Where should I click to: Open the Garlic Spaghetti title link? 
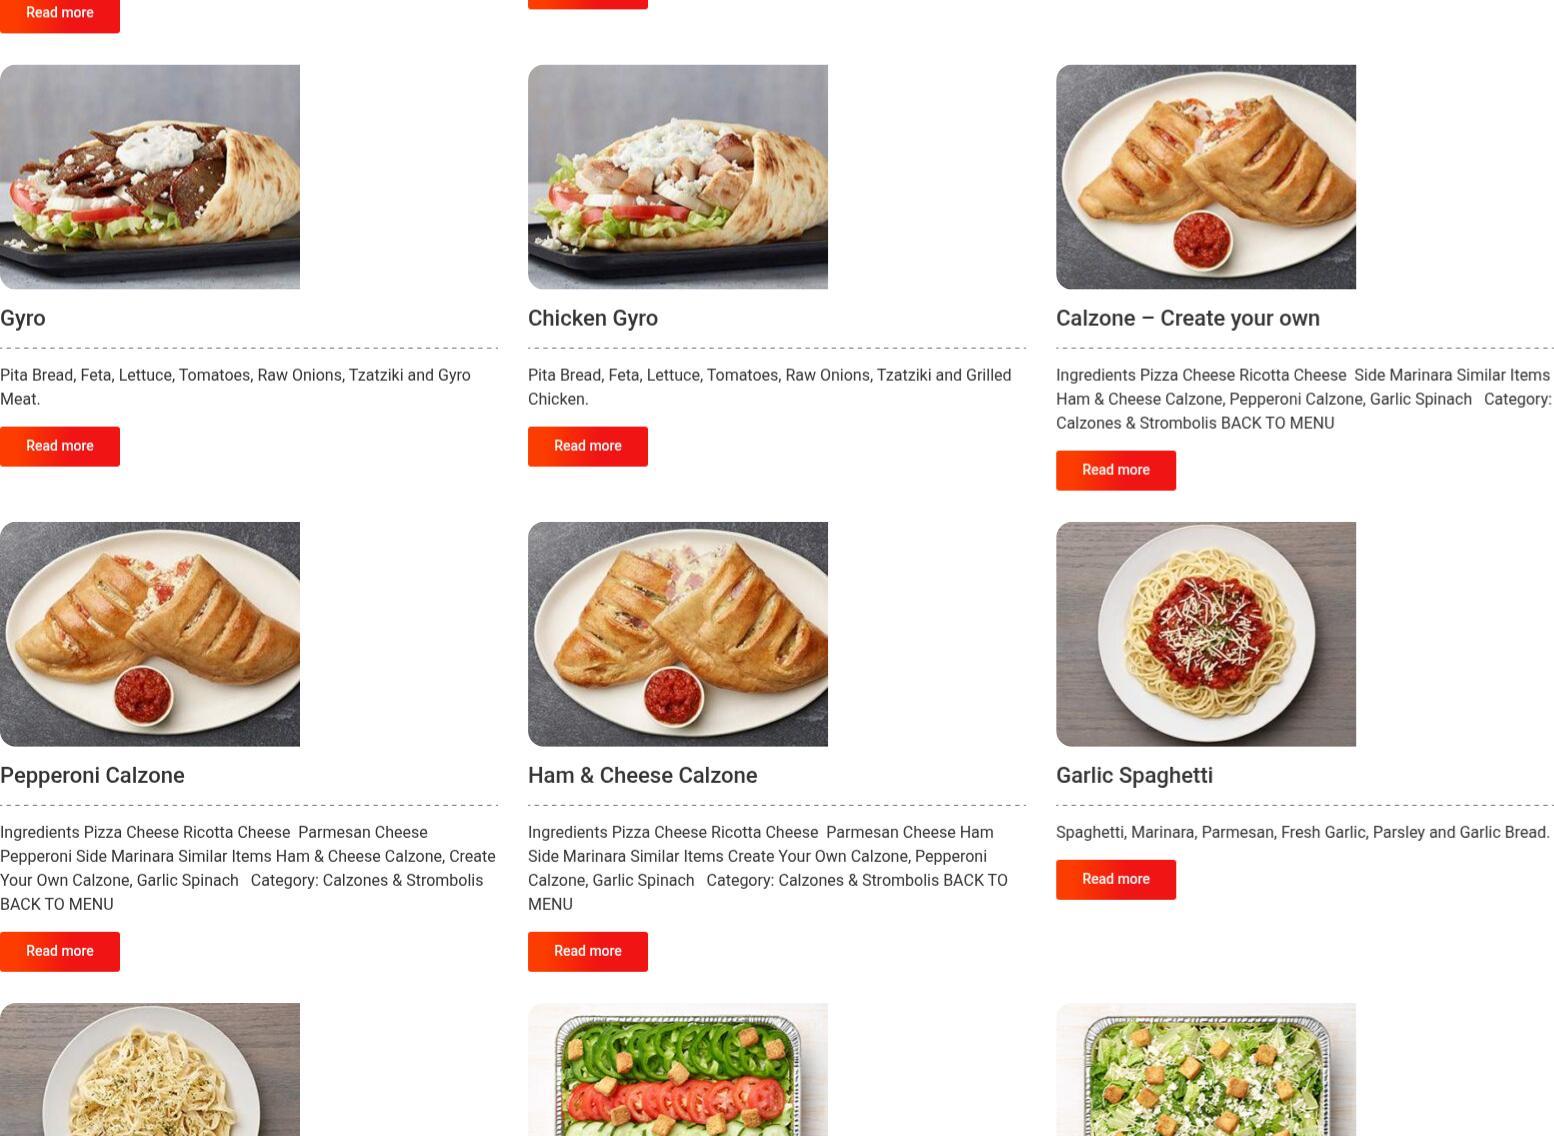(1134, 775)
